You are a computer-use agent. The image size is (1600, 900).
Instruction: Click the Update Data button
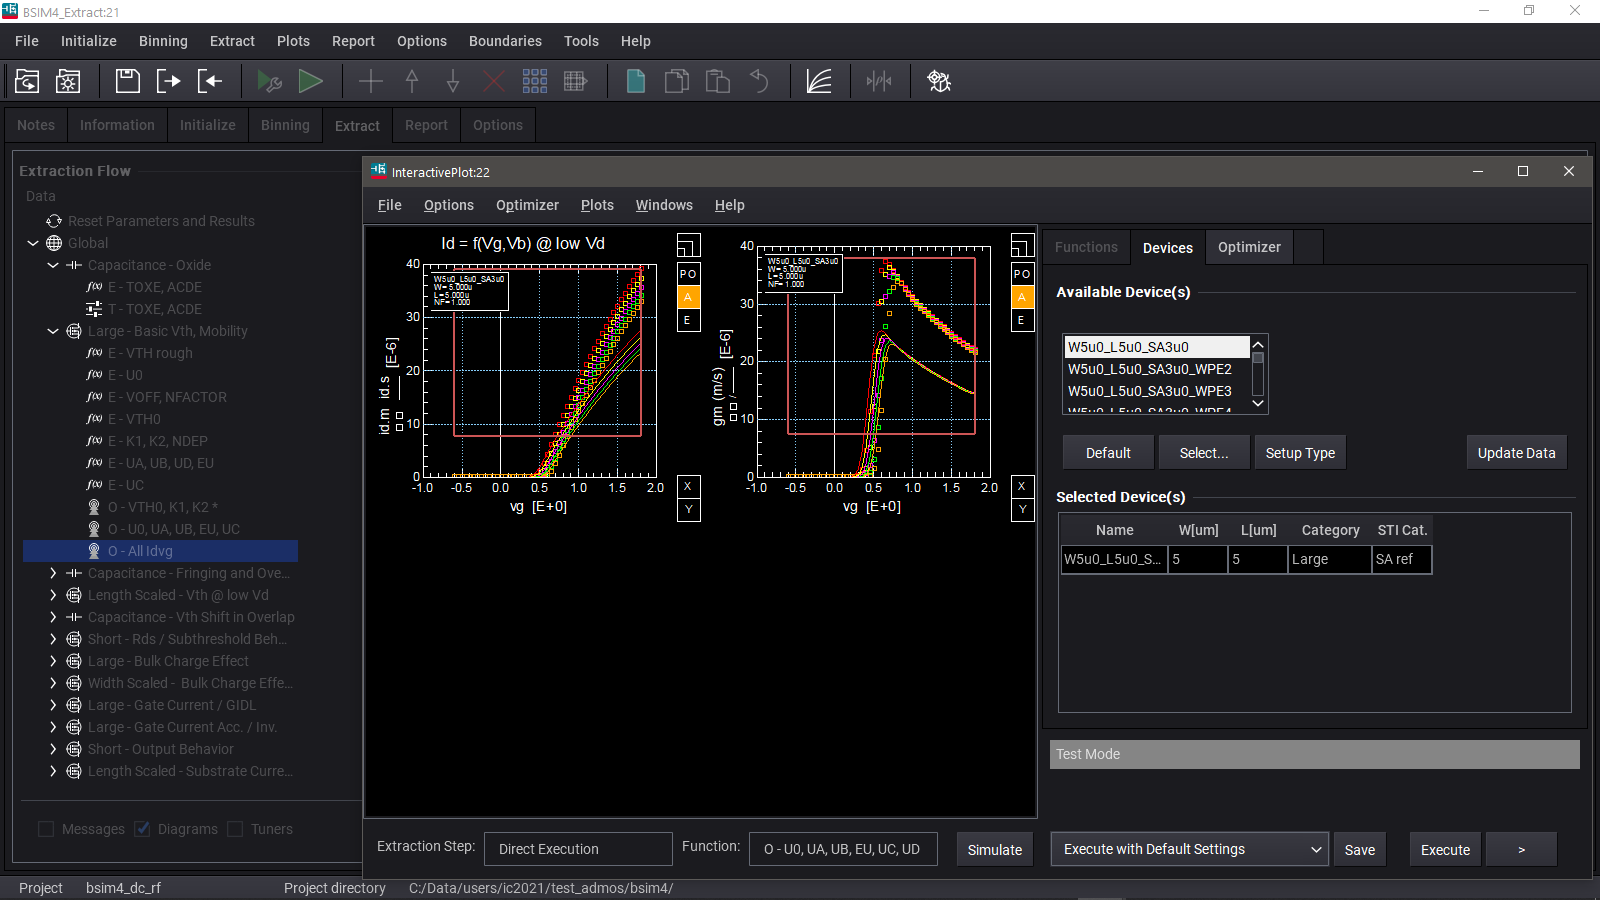[1516, 452]
